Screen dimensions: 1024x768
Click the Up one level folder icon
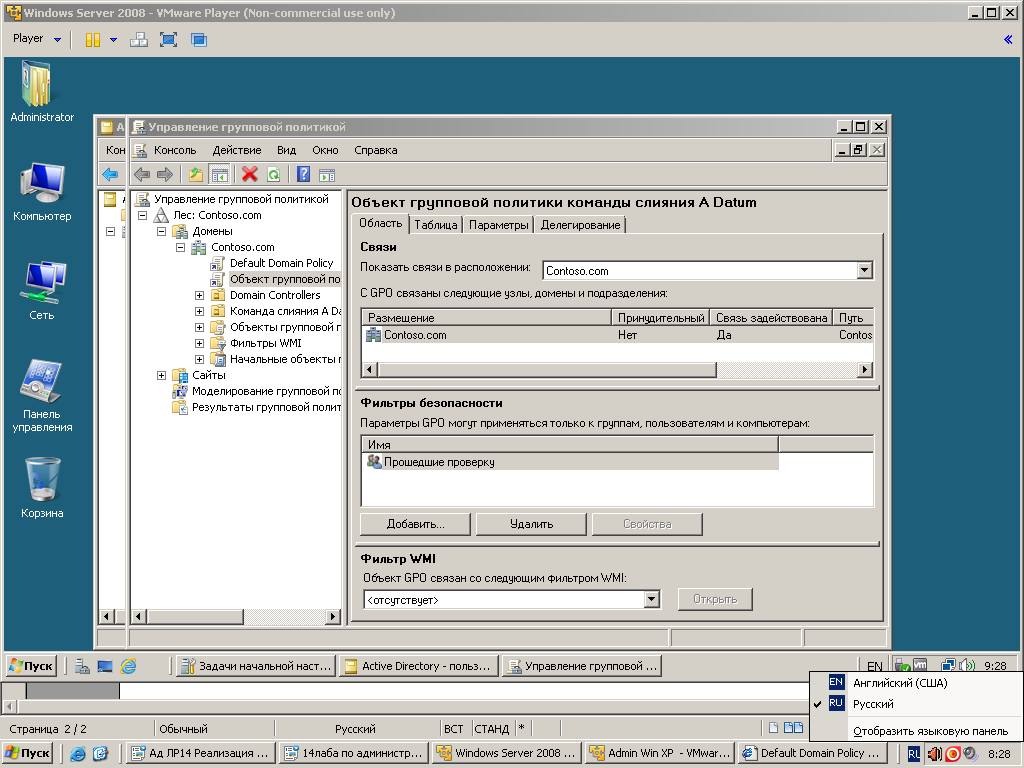(x=195, y=174)
